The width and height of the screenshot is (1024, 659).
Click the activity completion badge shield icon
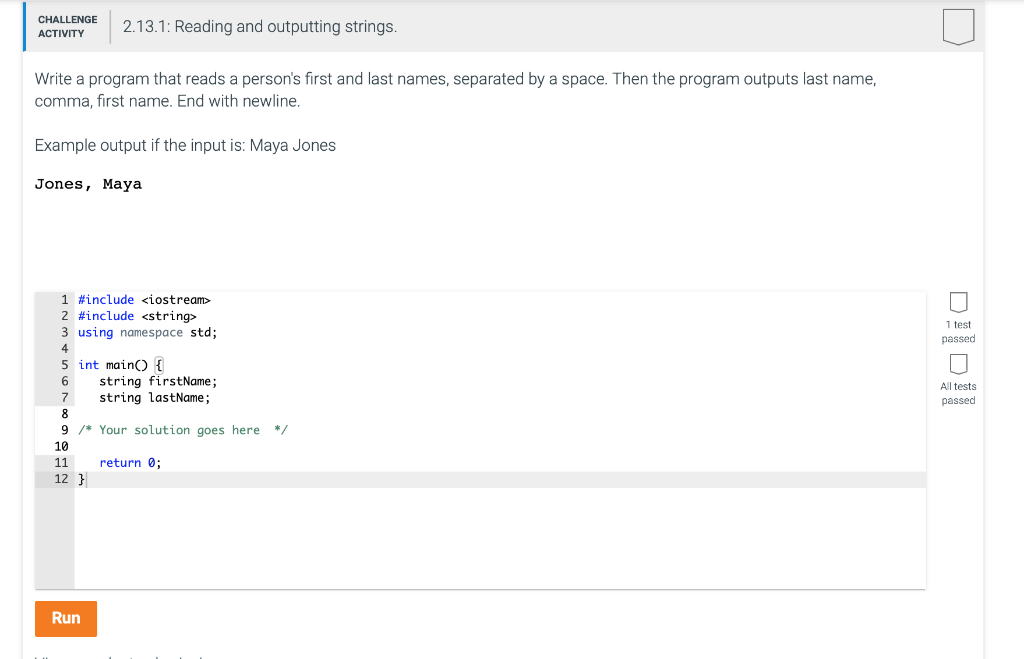coord(958,27)
